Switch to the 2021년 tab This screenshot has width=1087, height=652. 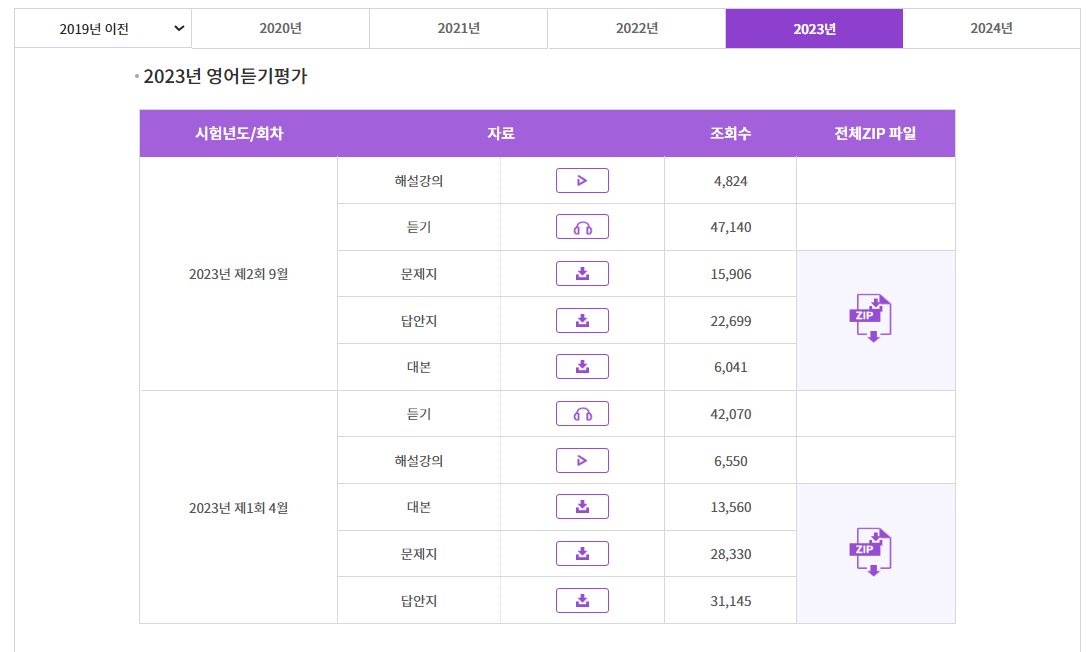point(458,28)
